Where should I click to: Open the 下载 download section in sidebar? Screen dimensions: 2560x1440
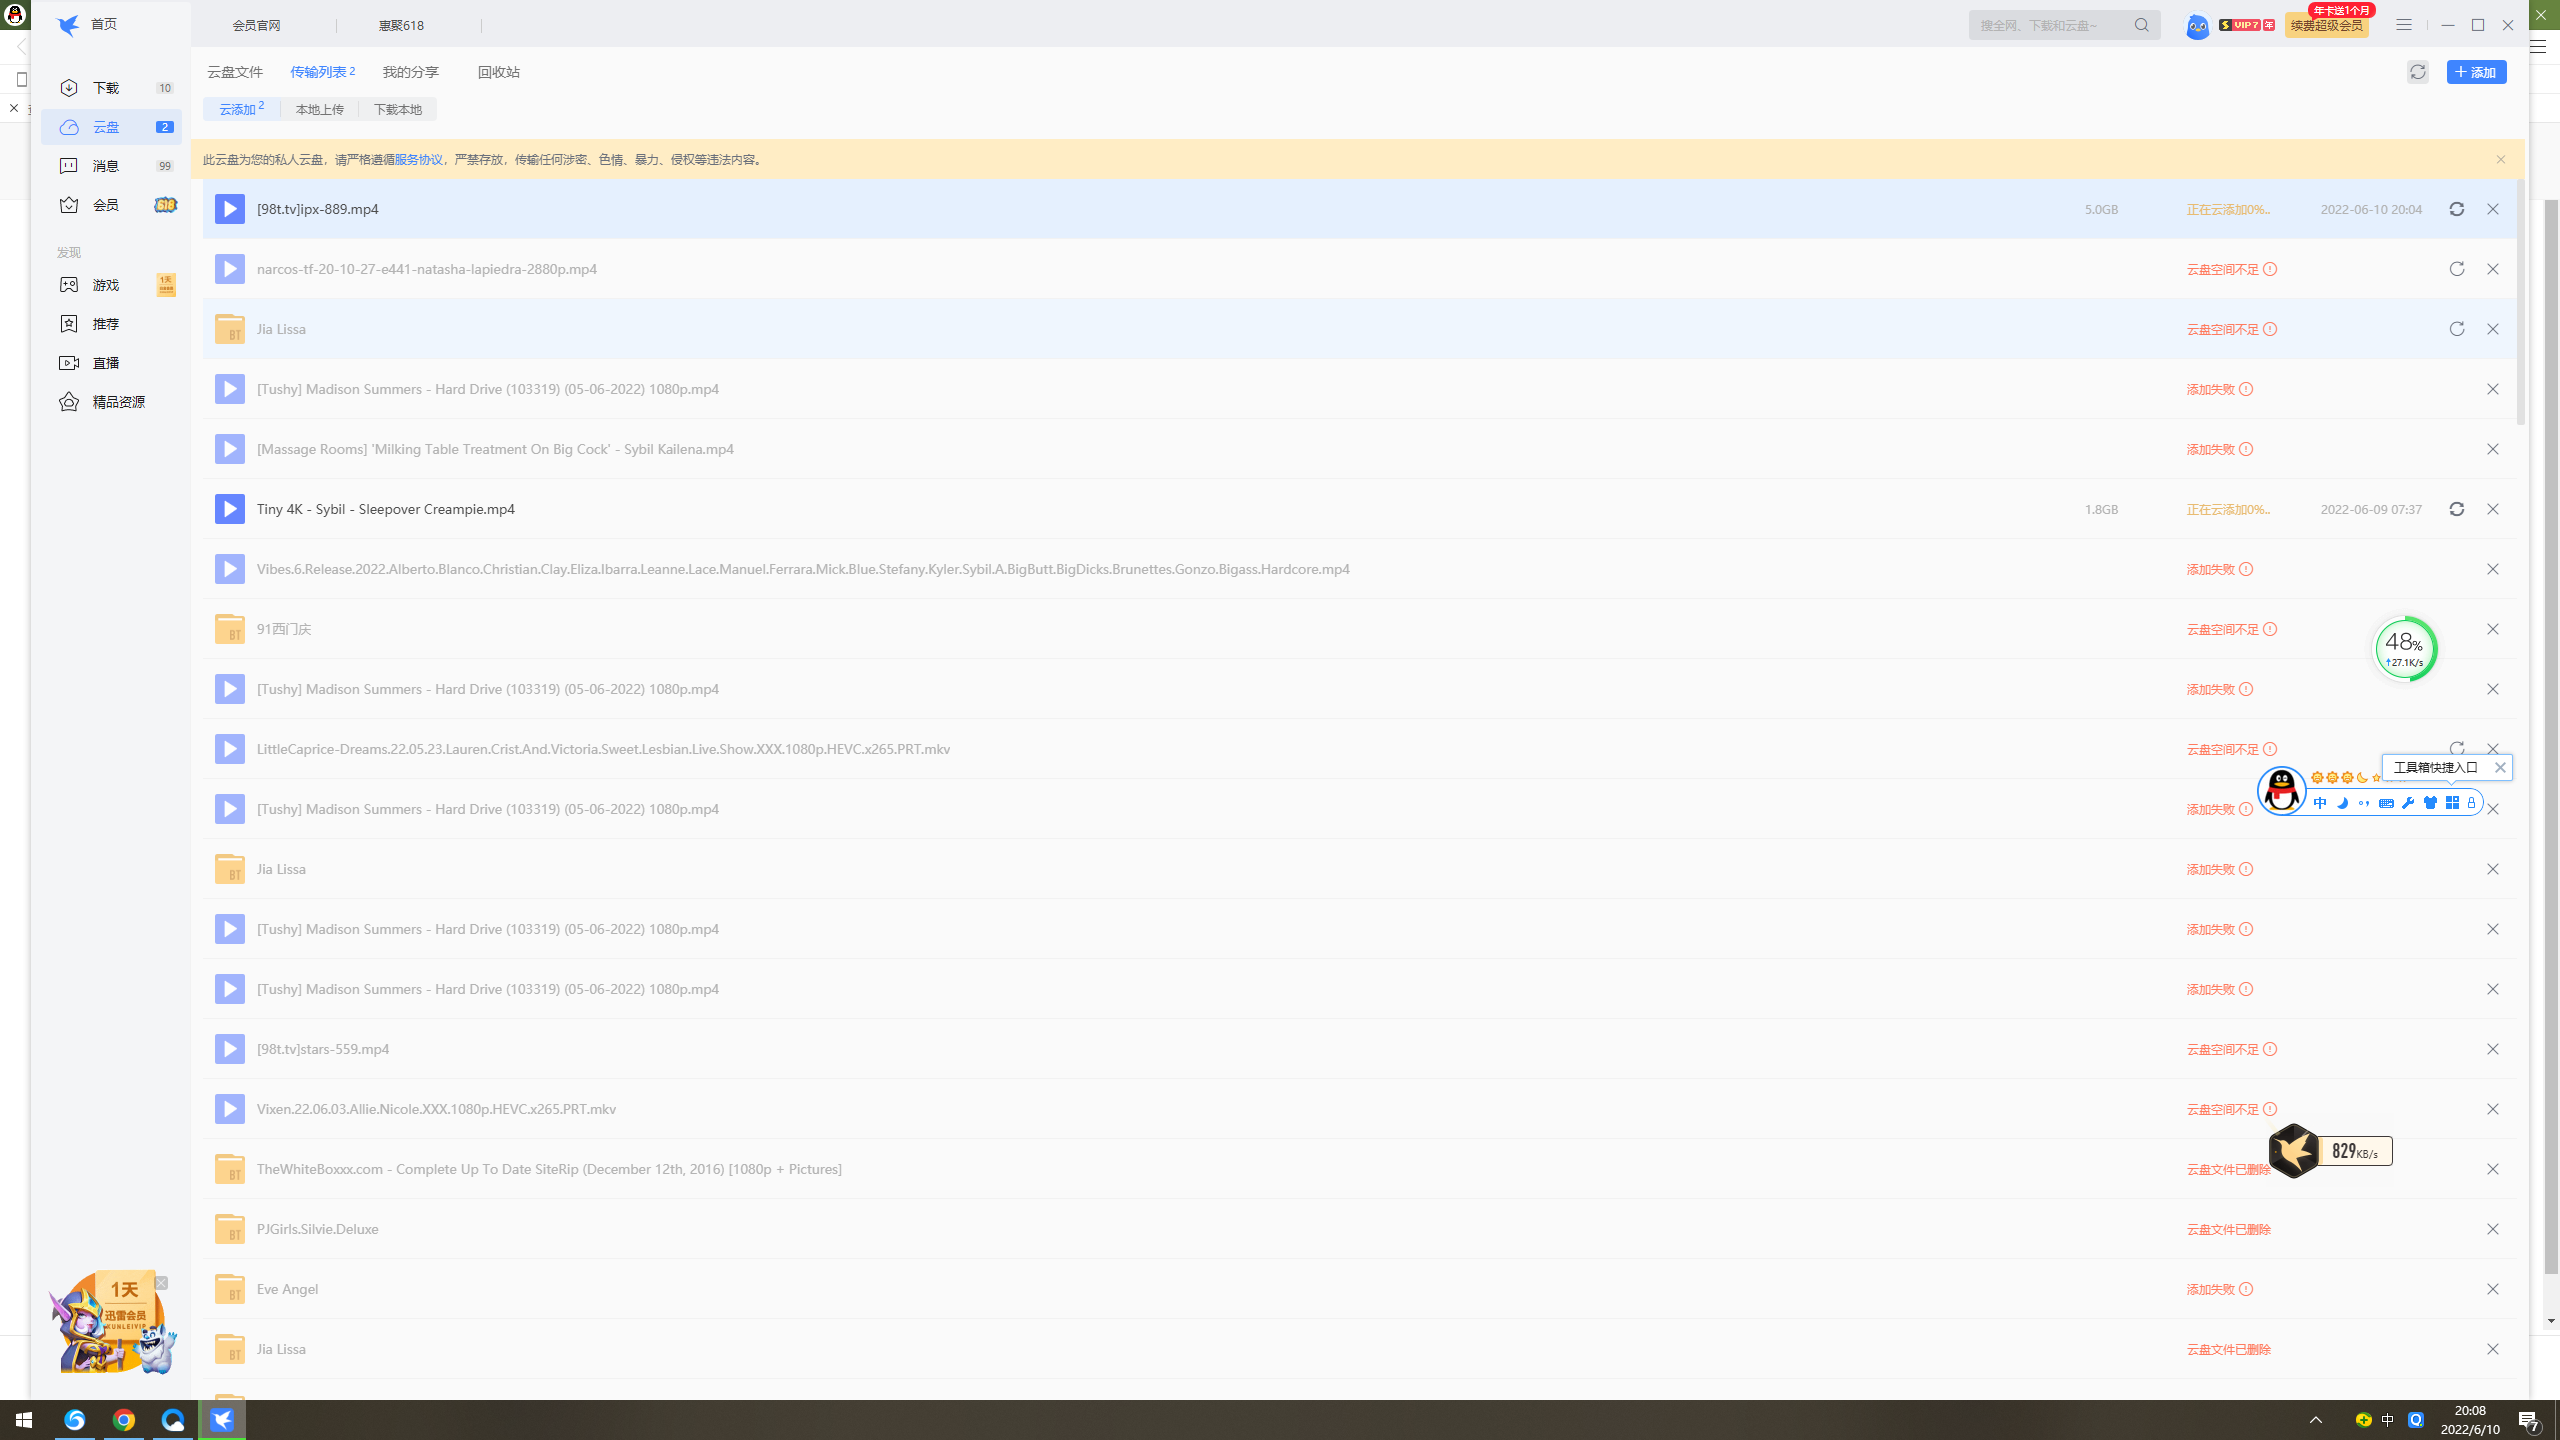(x=106, y=88)
